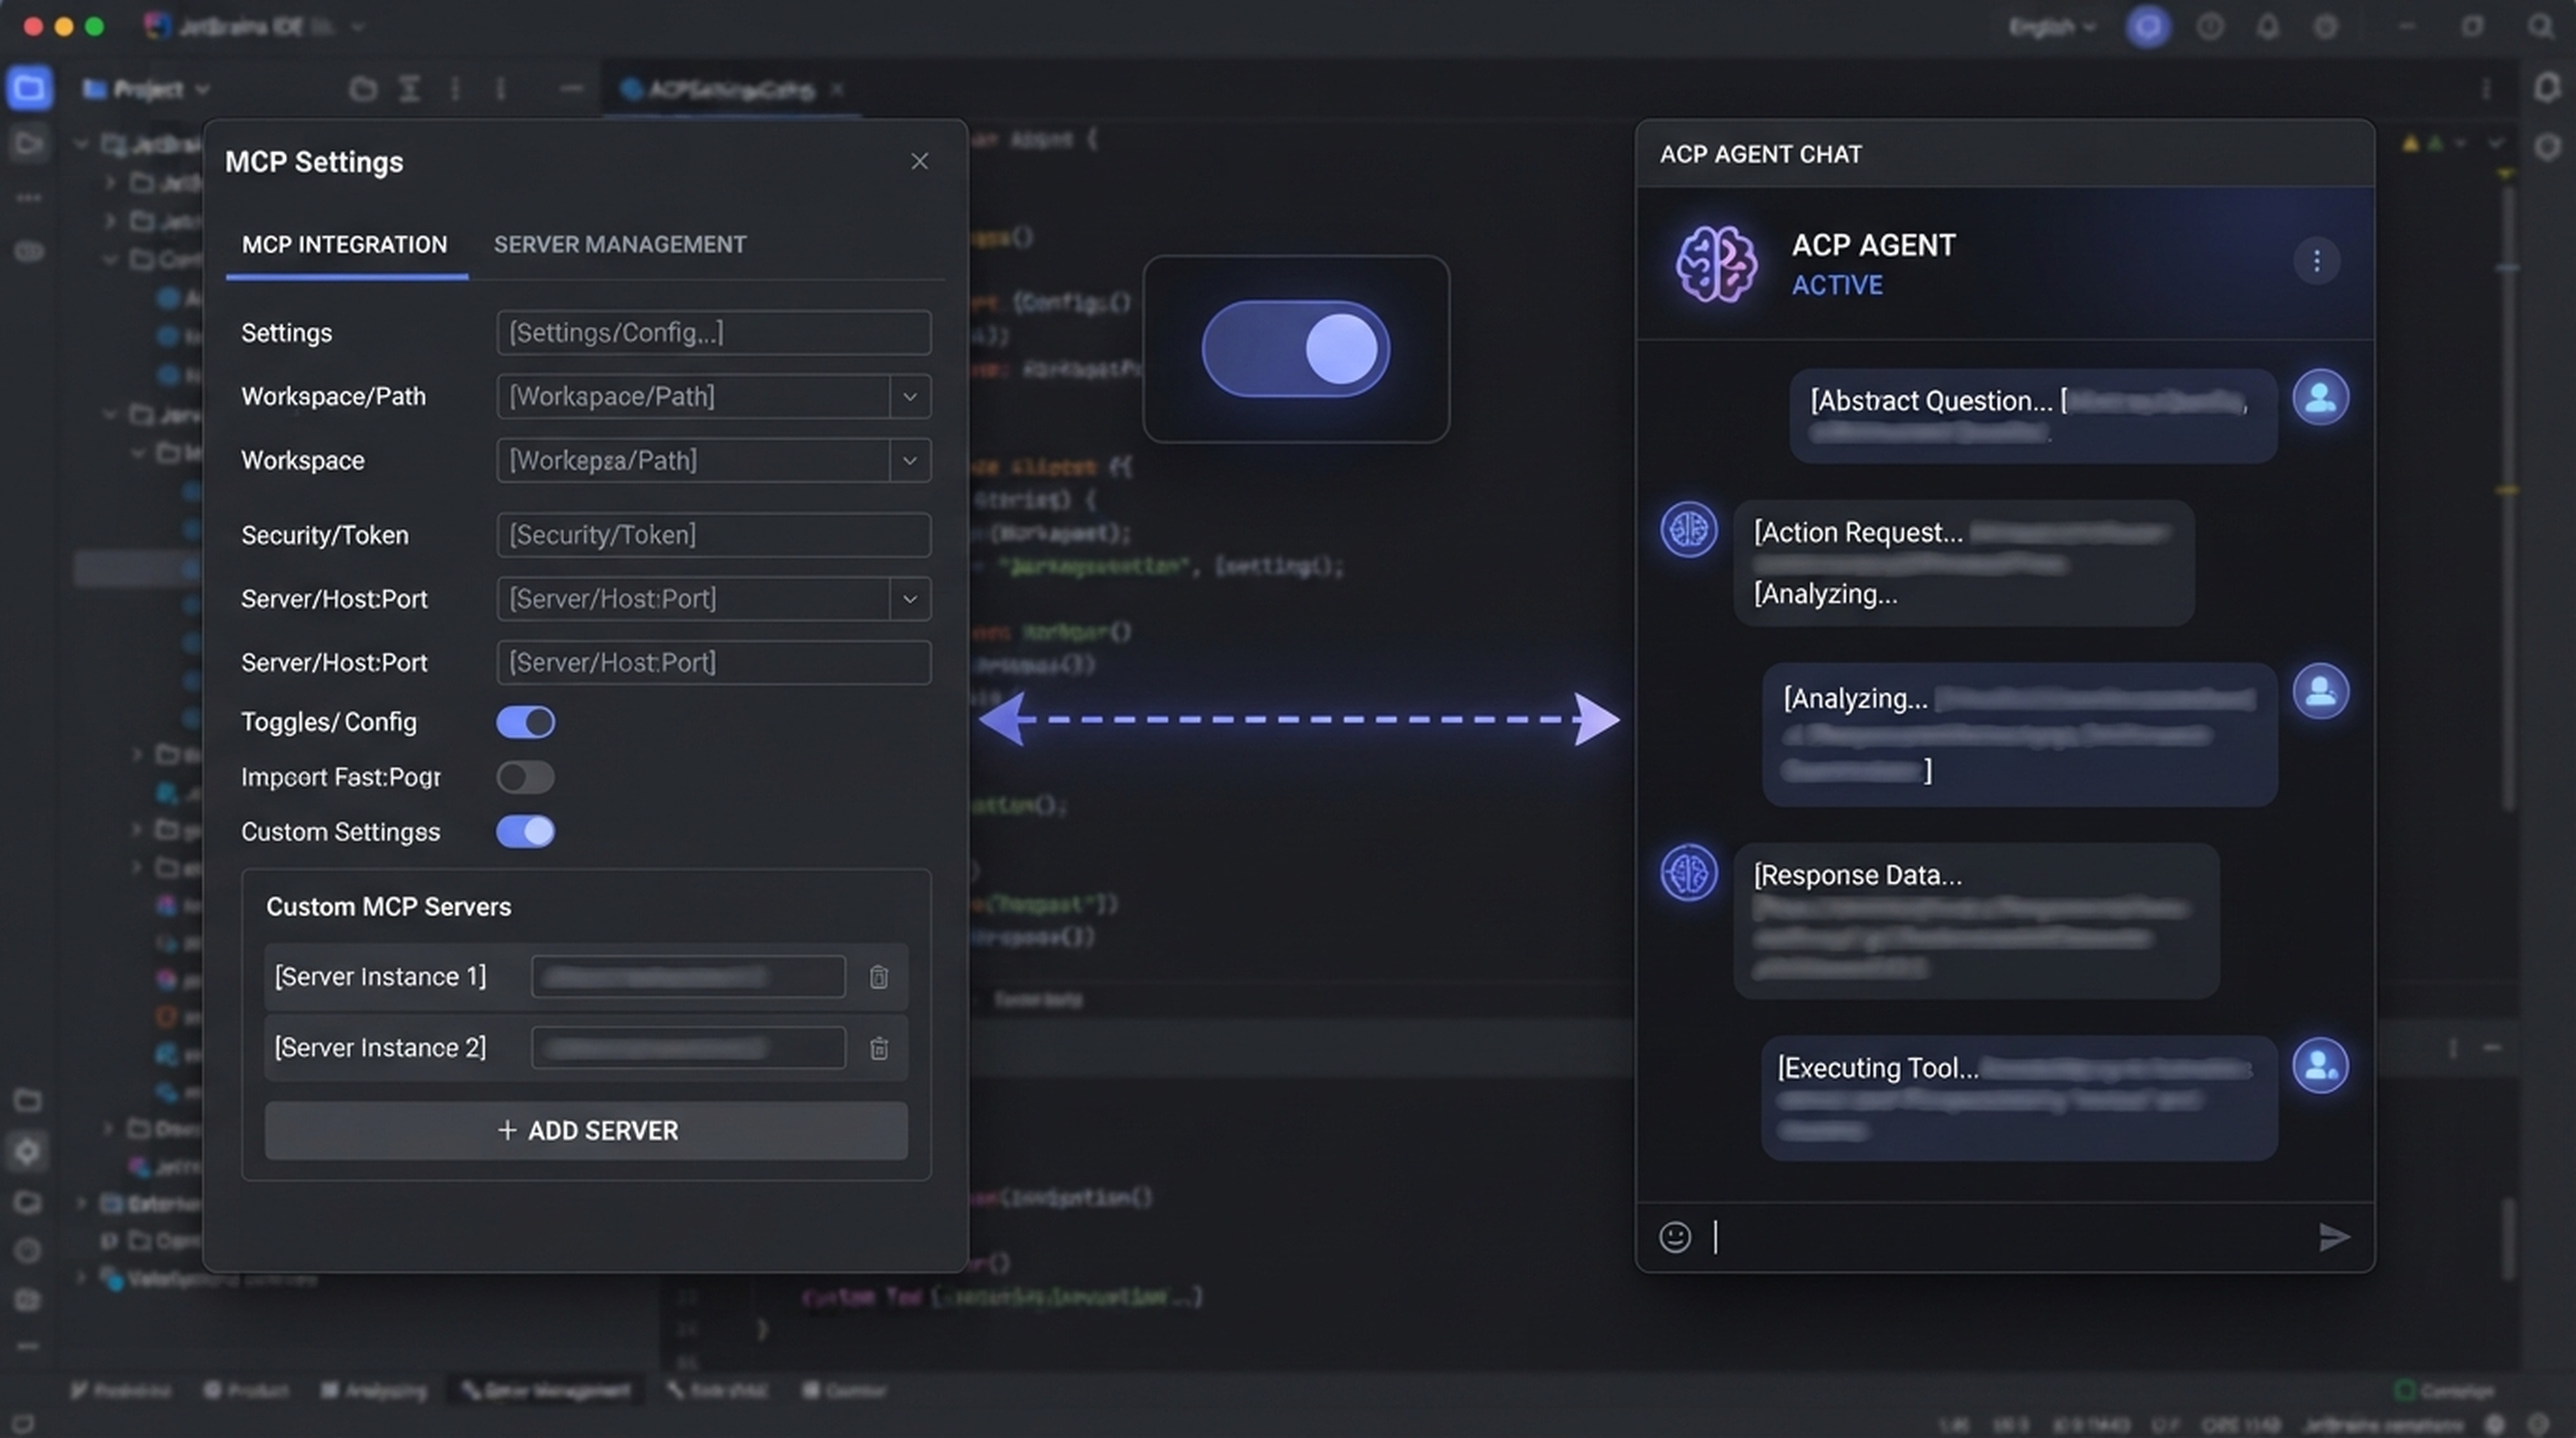Toggle the large switch in the center
This screenshot has height=1438, width=2576.
point(1295,348)
